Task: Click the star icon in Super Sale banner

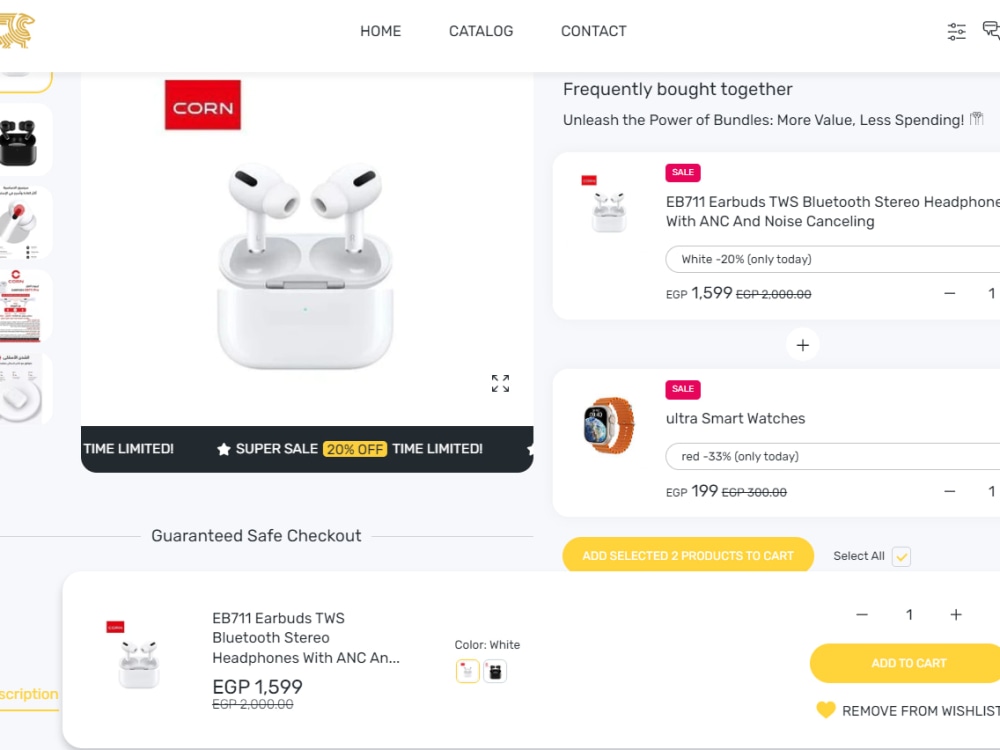Action: tap(222, 448)
